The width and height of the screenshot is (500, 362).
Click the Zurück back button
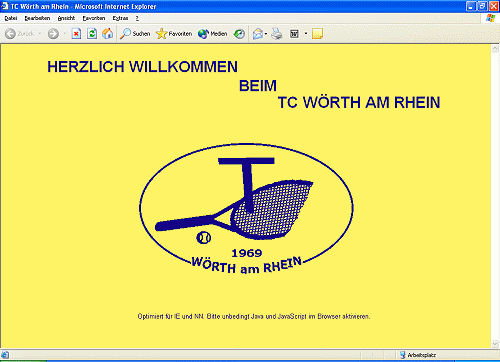click(x=19, y=34)
